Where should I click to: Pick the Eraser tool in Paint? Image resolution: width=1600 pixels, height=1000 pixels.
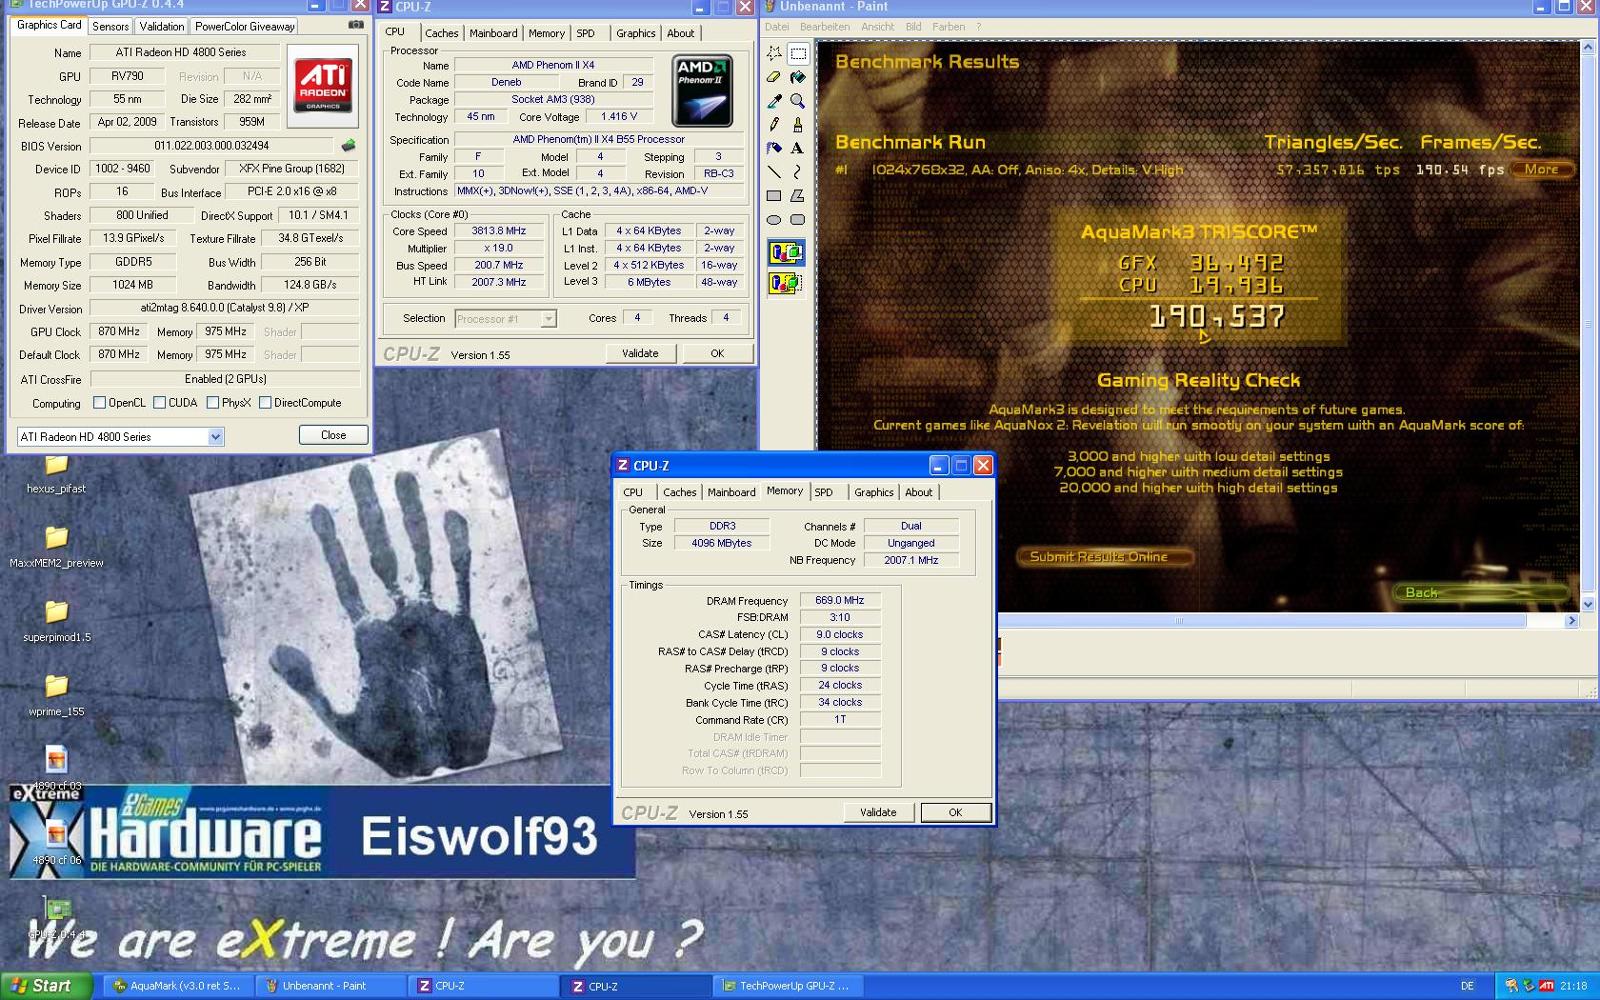coord(774,77)
